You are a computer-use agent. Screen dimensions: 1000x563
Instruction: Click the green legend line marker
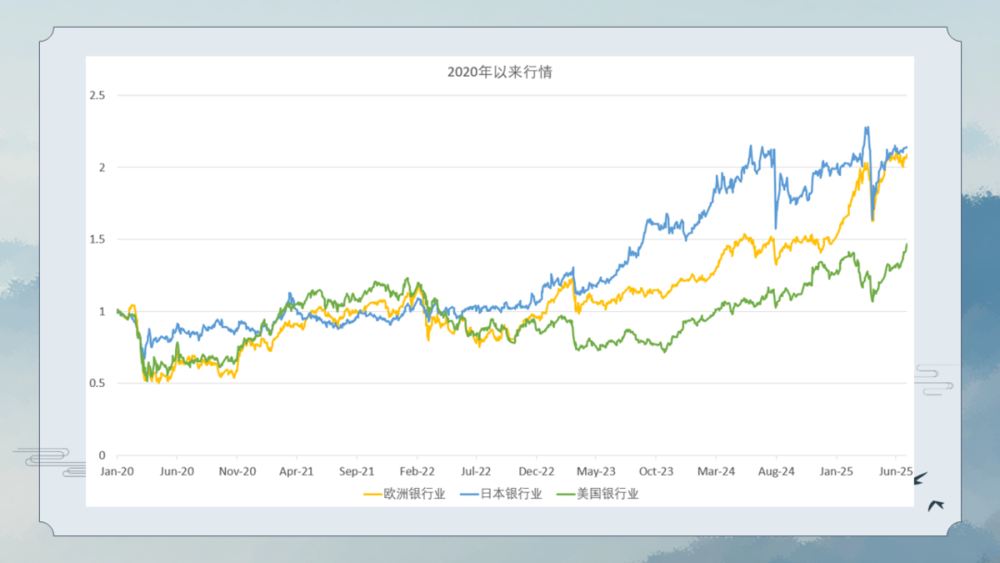(565, 493)
